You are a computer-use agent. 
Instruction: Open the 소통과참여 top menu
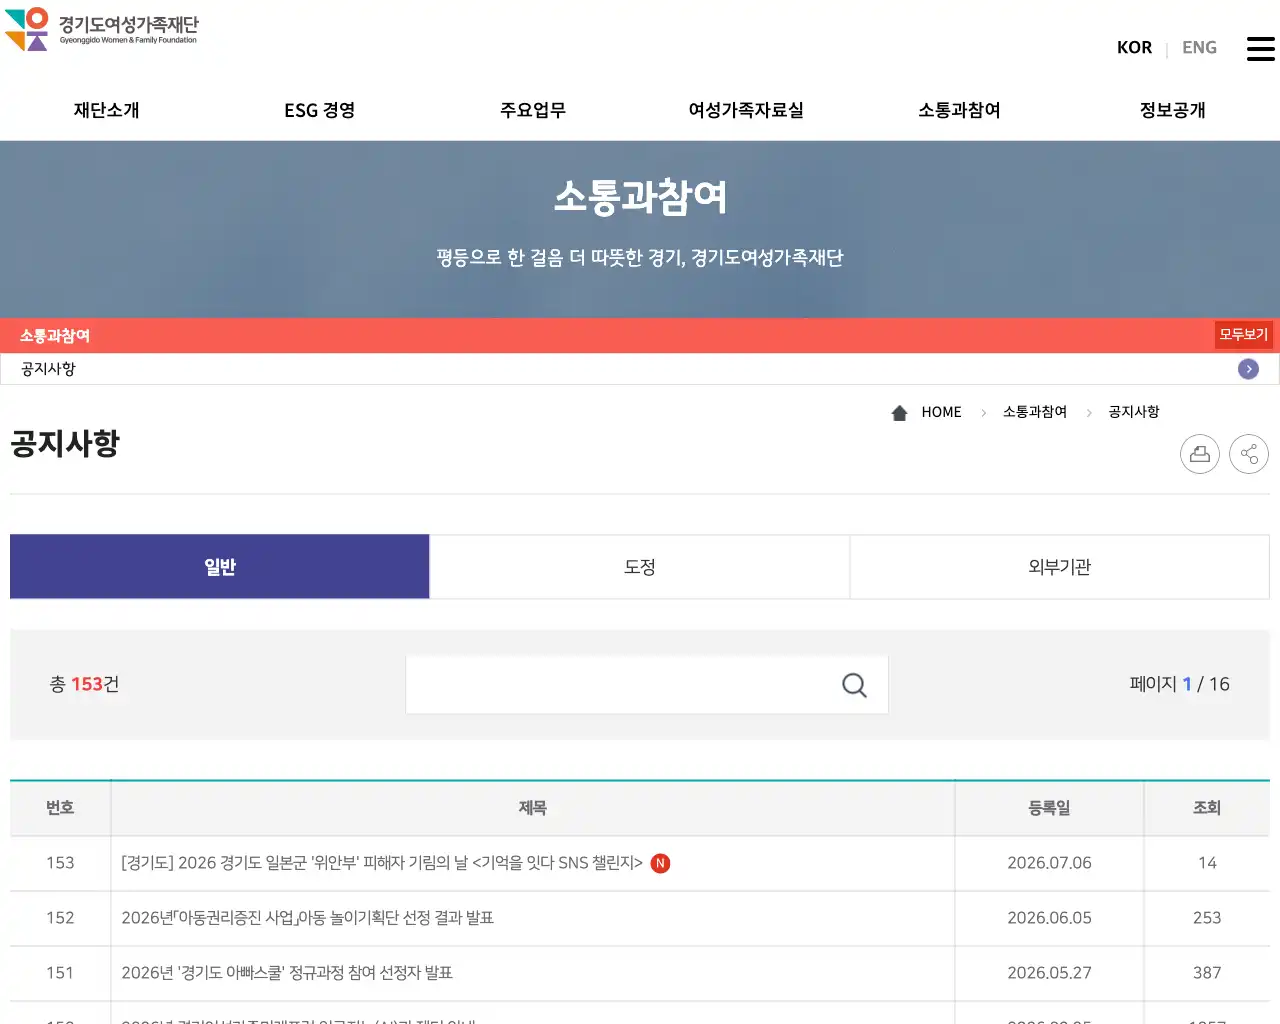pos(960,110)
